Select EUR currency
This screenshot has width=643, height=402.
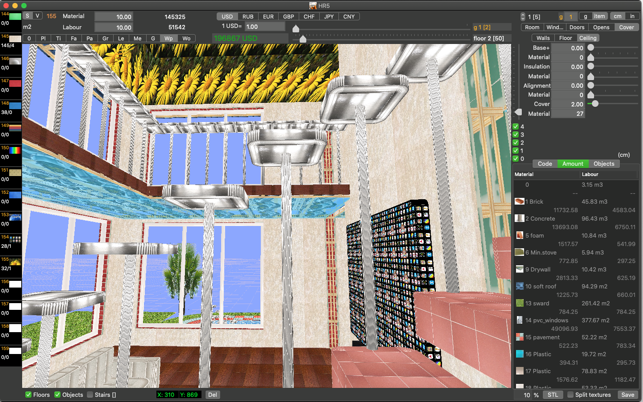click(268, 16)
